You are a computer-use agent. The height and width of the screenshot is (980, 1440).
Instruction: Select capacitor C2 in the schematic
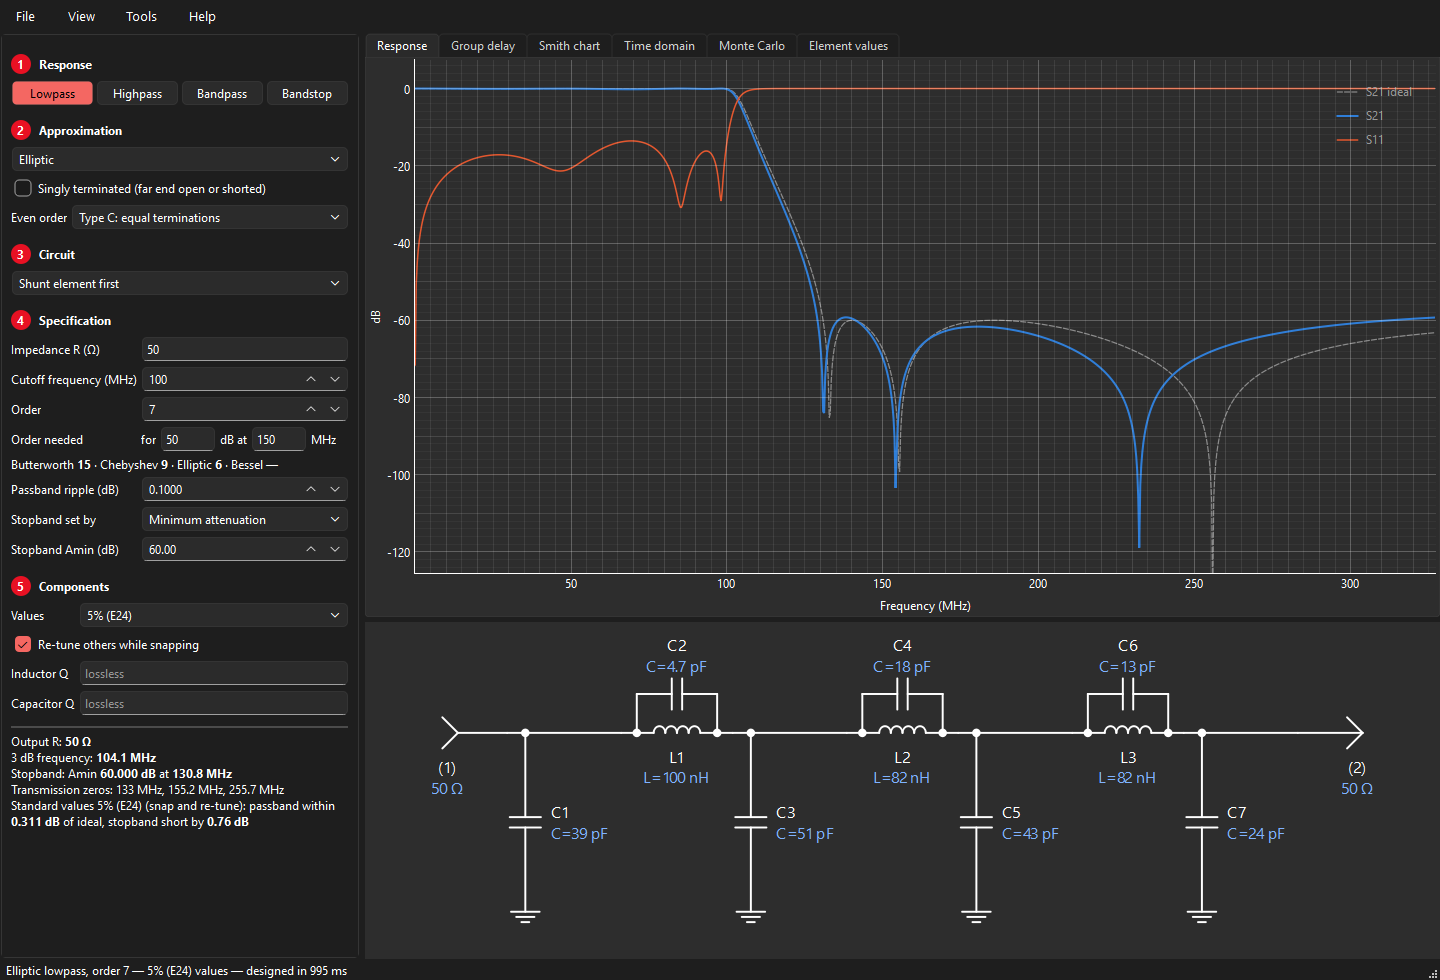coord(677,693)
